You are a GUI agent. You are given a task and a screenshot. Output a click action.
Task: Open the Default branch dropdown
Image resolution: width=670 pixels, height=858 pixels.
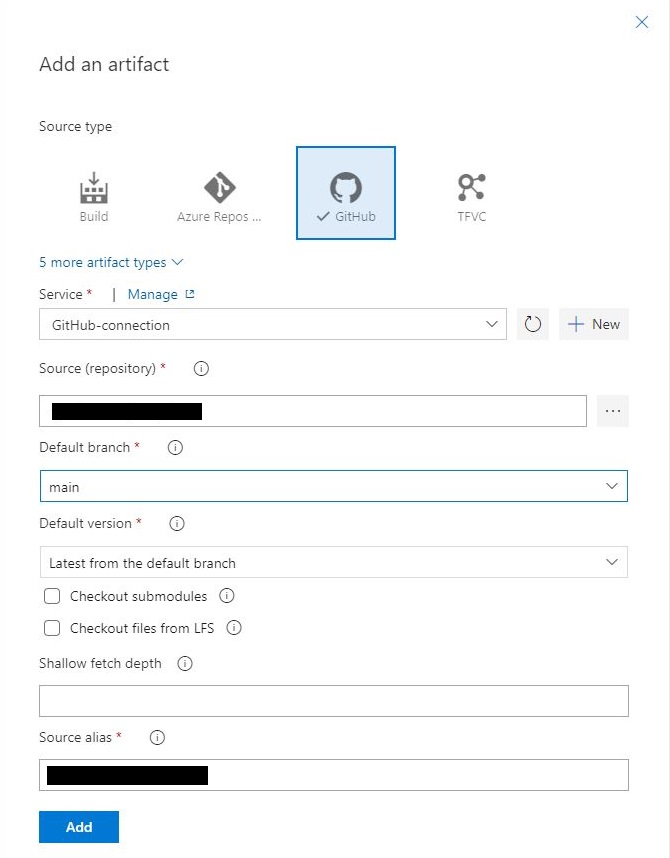(x=333, y=487)
